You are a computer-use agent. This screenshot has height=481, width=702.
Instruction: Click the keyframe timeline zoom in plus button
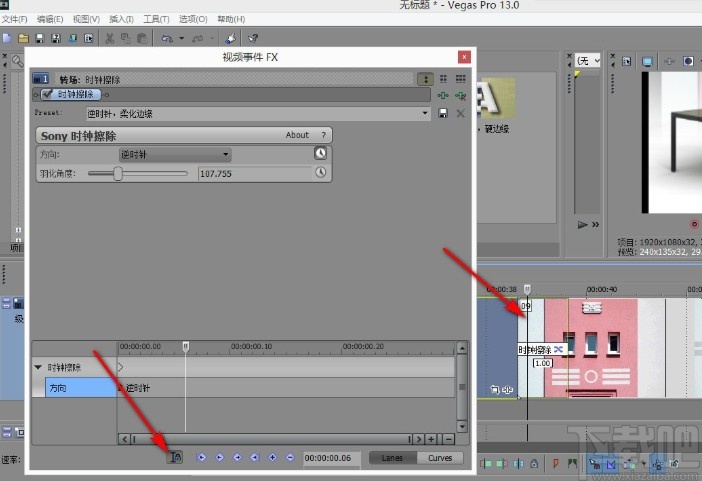(431, 439)
